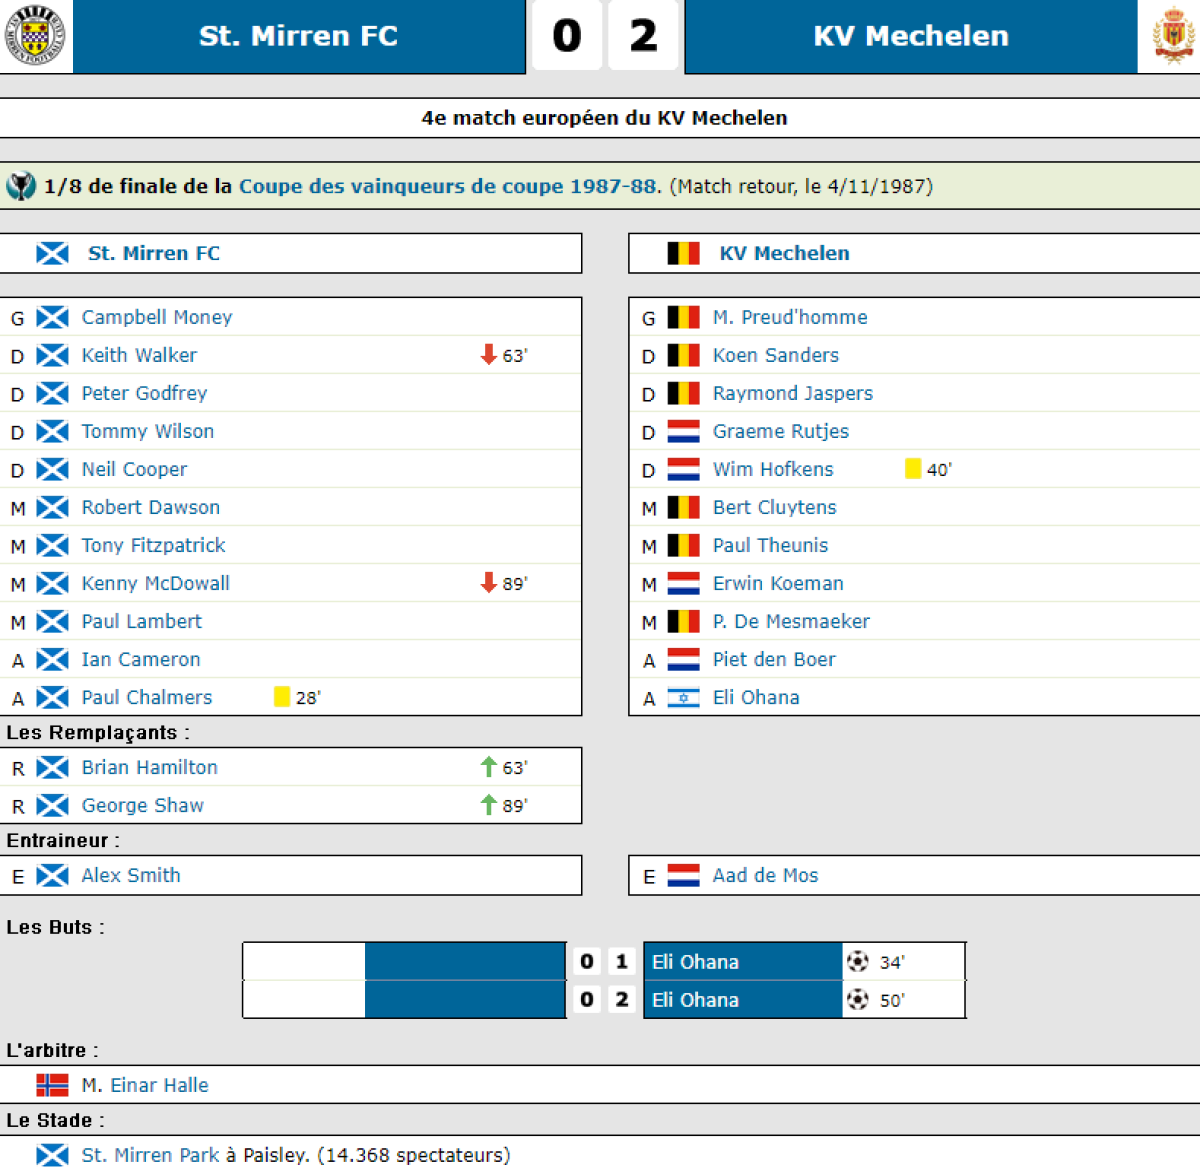
Task: Click Wim Hofkens' yellow card icon
Action: [x=913, y=469]
